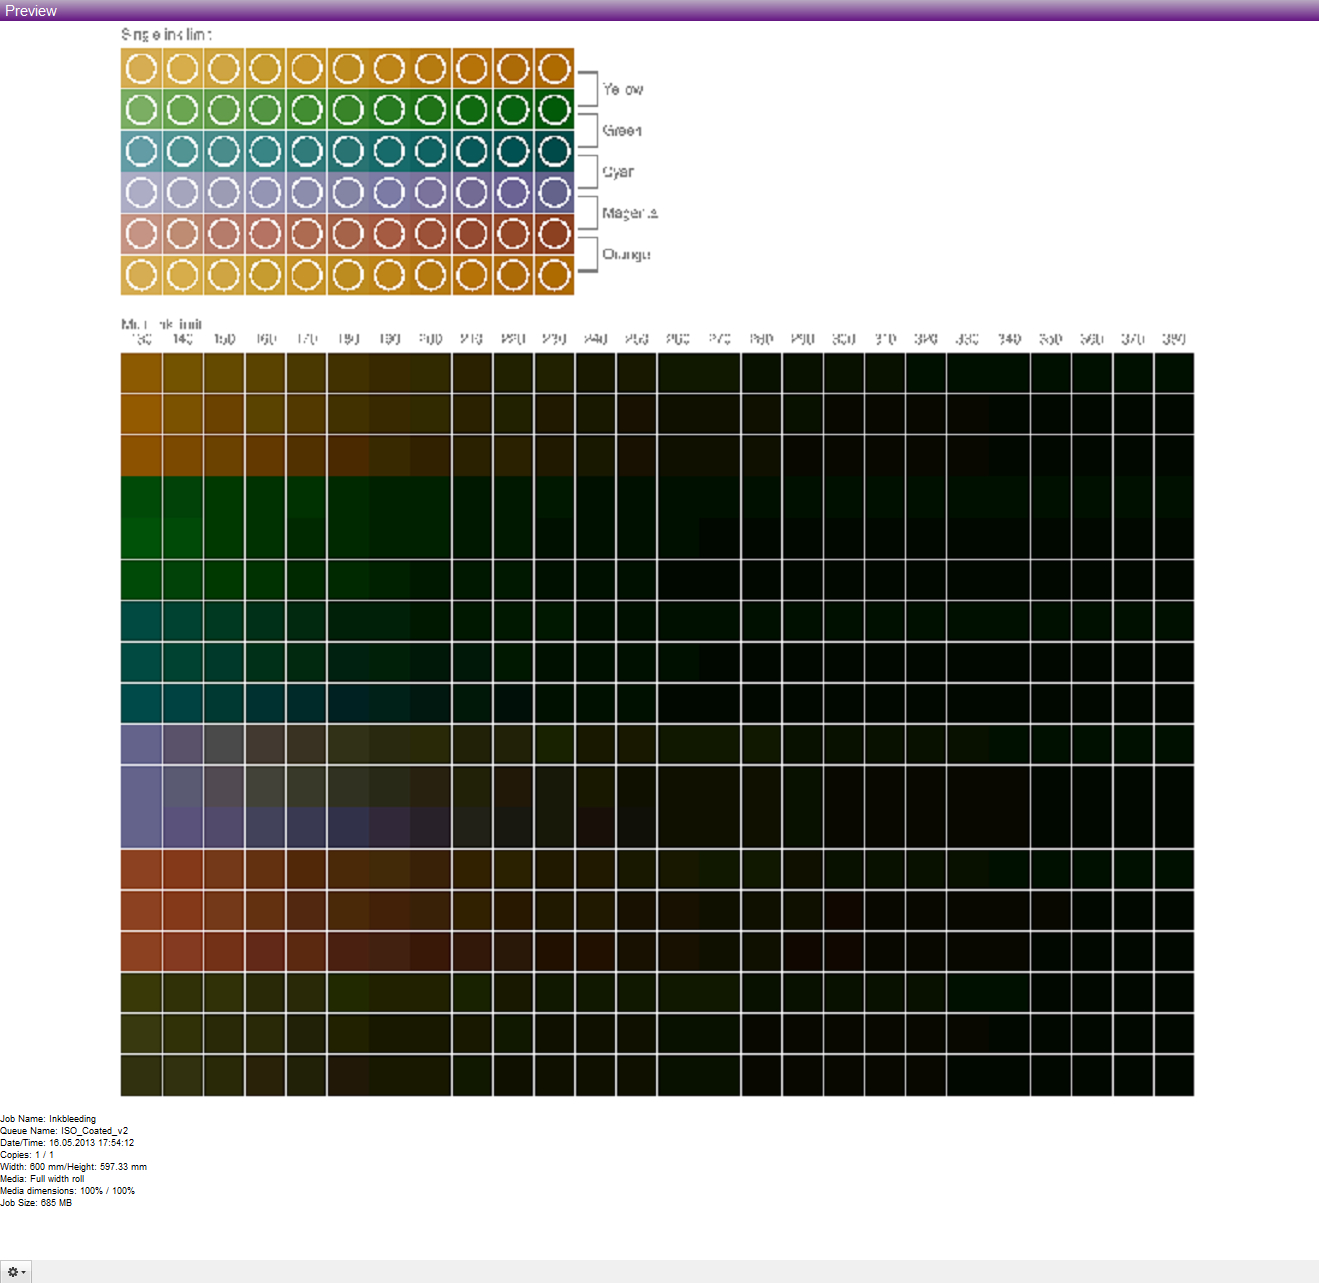This screenshot has height=1283, width=1319.
Task: Select the 'Queue Name: ISO_Coated_v2' line
Action: (64, 1131)
